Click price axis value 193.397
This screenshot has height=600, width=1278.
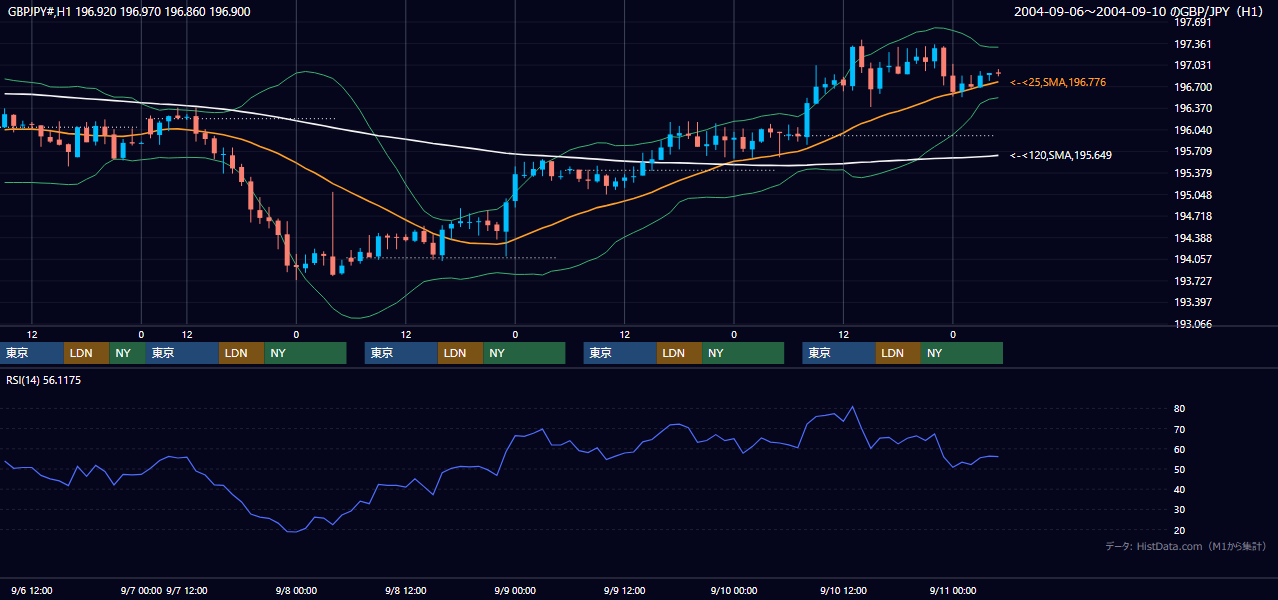(1191, 302)
